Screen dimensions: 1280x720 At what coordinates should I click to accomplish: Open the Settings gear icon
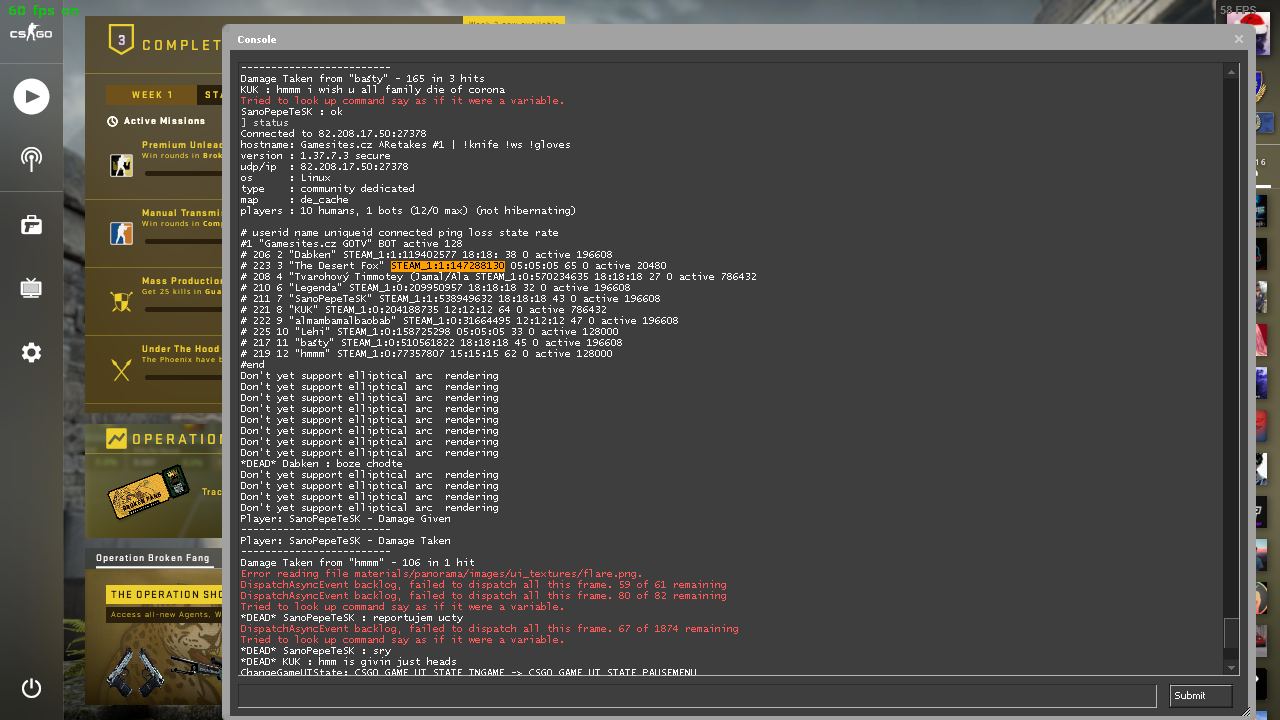click(31, 352)
